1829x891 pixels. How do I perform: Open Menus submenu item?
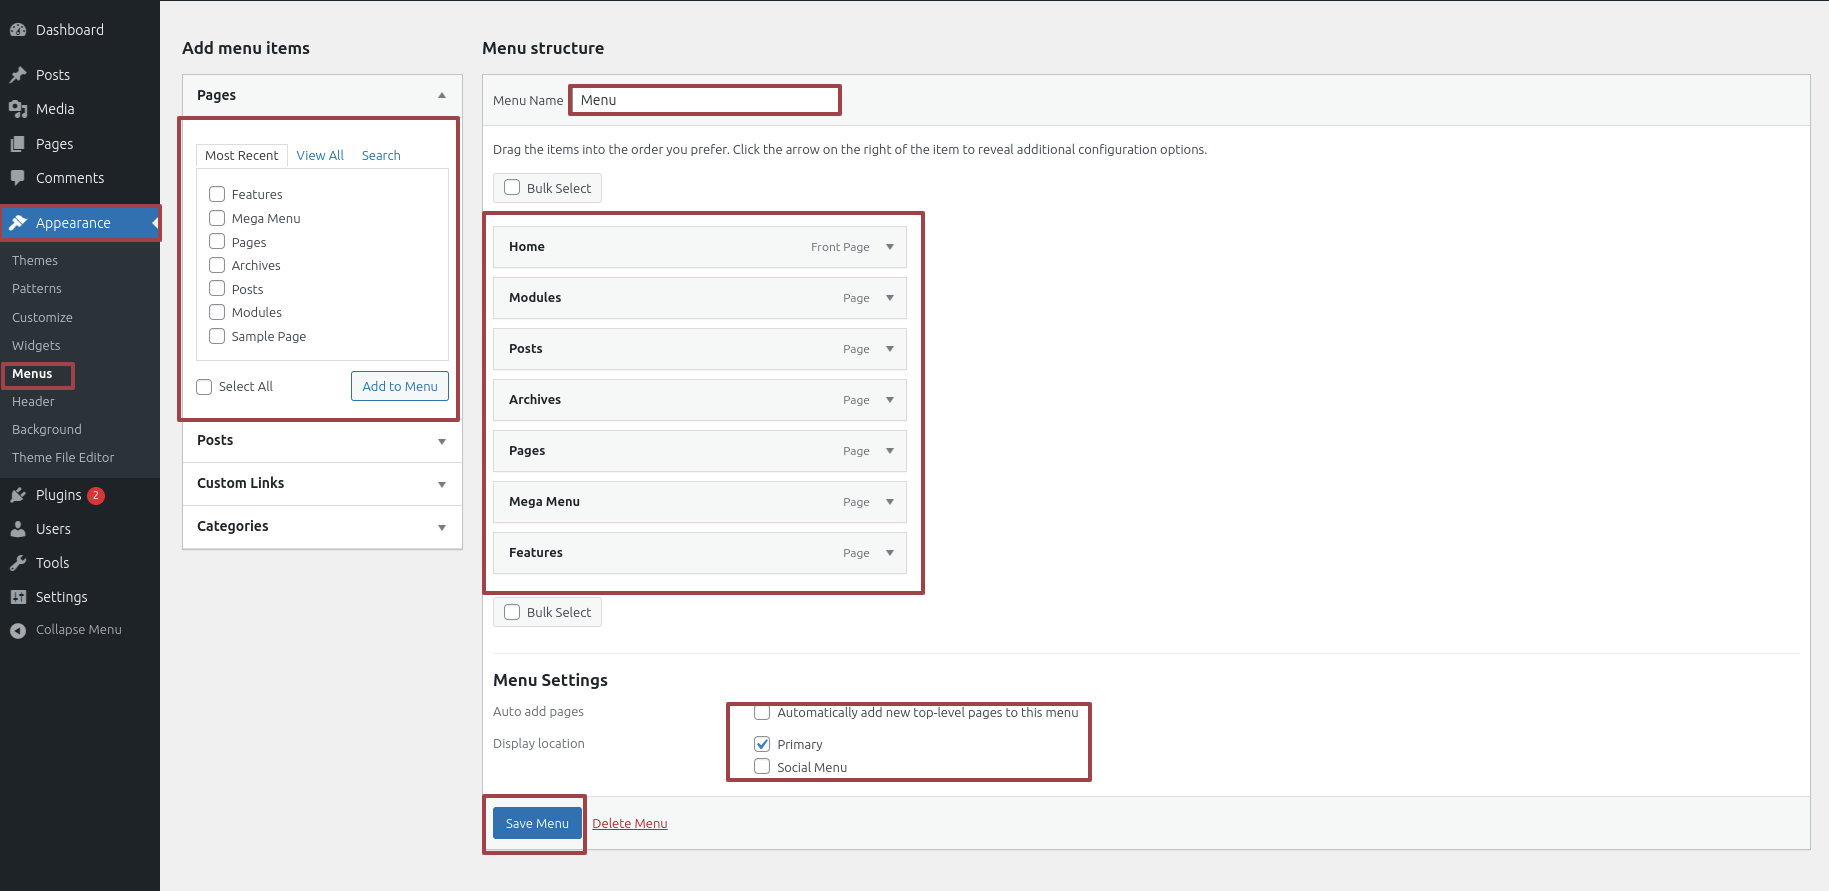pos(32,373)
